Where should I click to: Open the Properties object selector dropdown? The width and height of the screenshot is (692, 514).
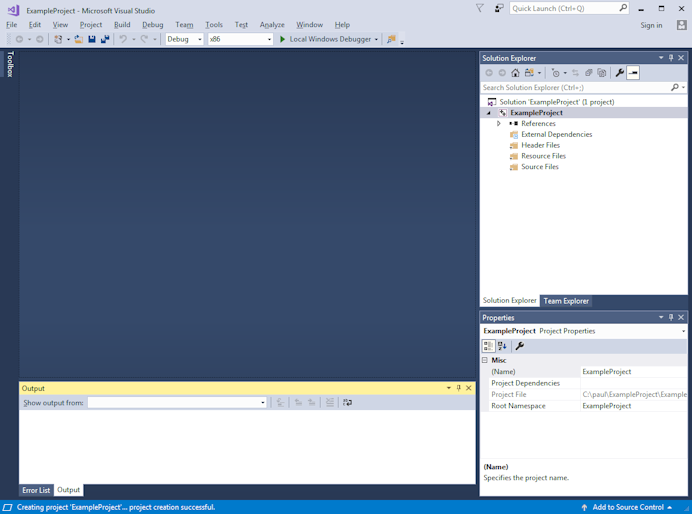pyautogui.click(x=683, y=331)
